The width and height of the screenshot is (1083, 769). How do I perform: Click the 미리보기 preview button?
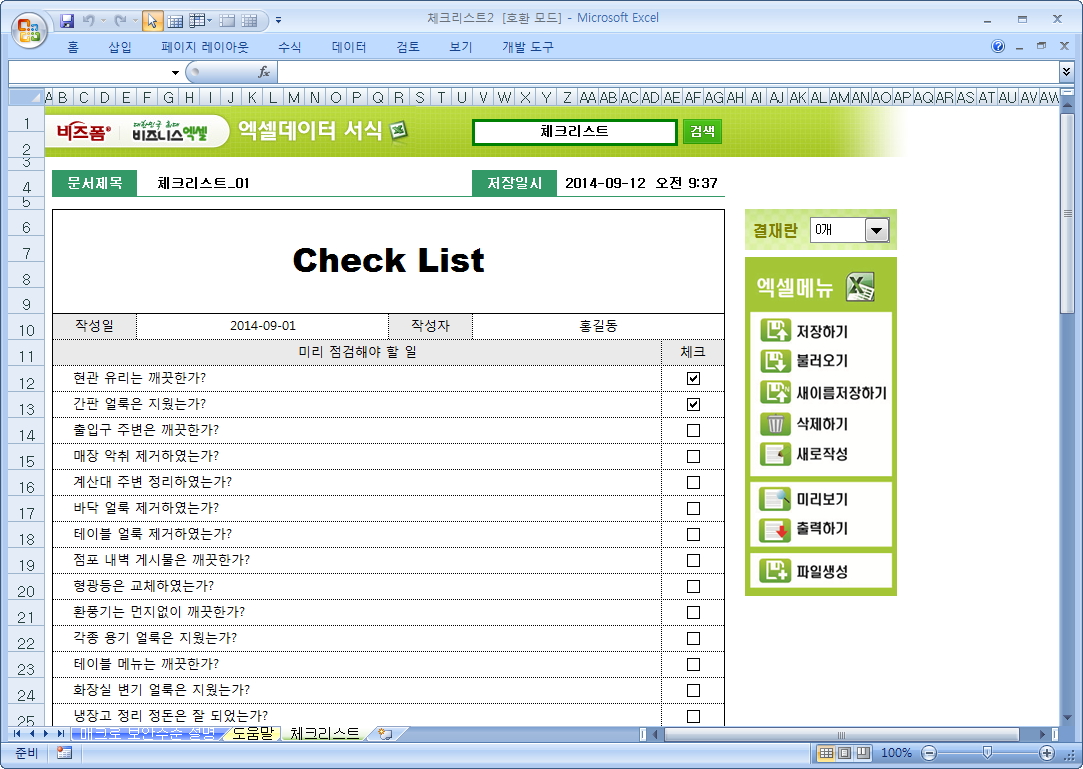click(x=805, y=499)
